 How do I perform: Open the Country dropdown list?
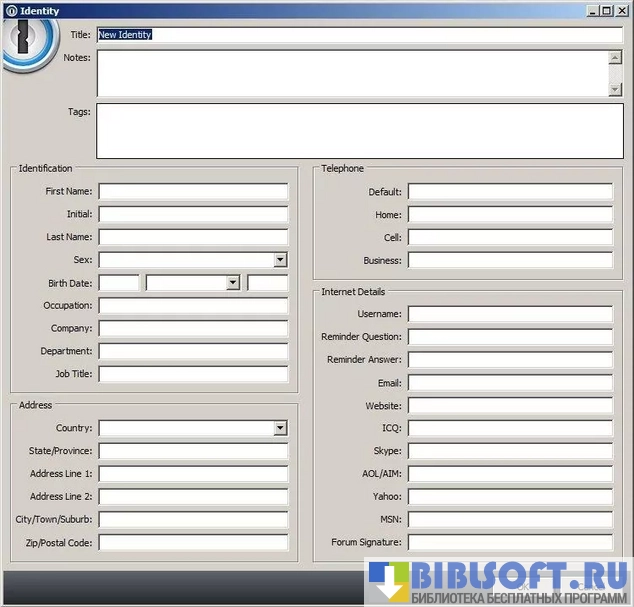tap(280, 428)
